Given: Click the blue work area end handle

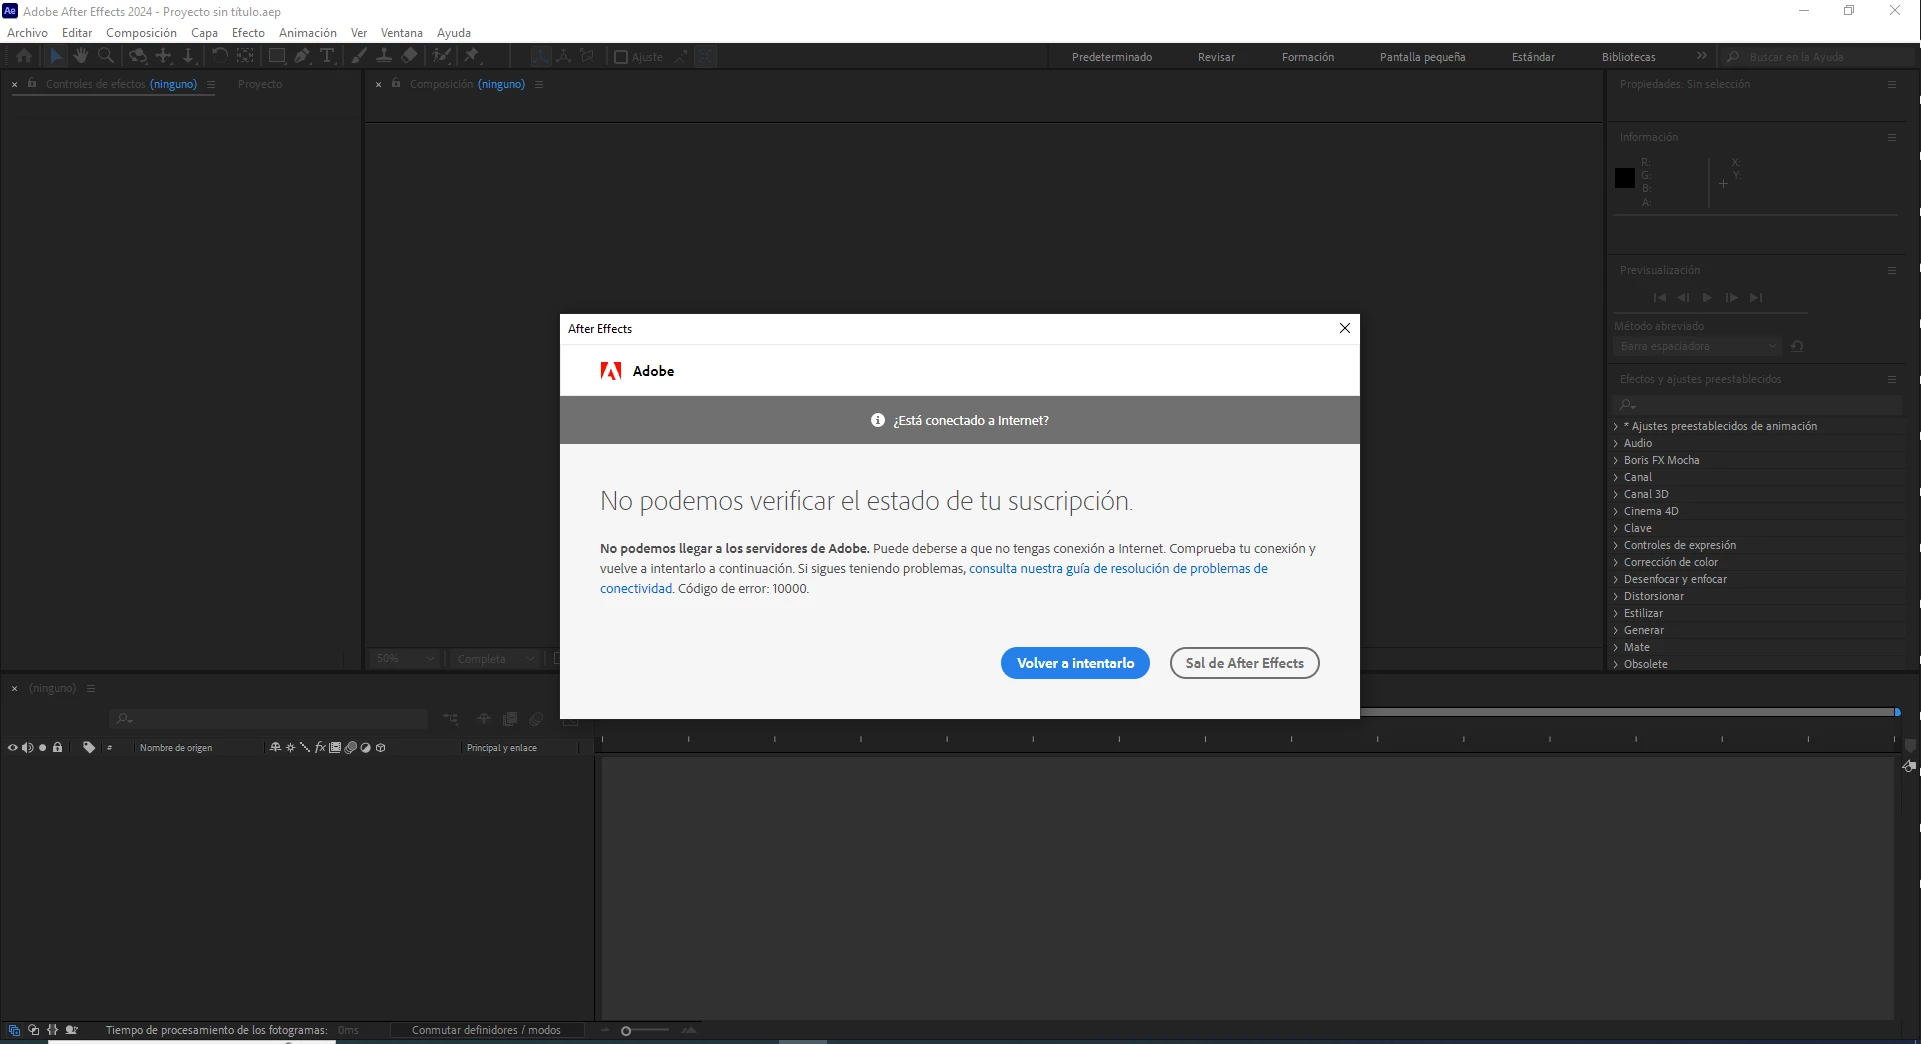Looking at the screenshot, I should (x=1897, y=712).
